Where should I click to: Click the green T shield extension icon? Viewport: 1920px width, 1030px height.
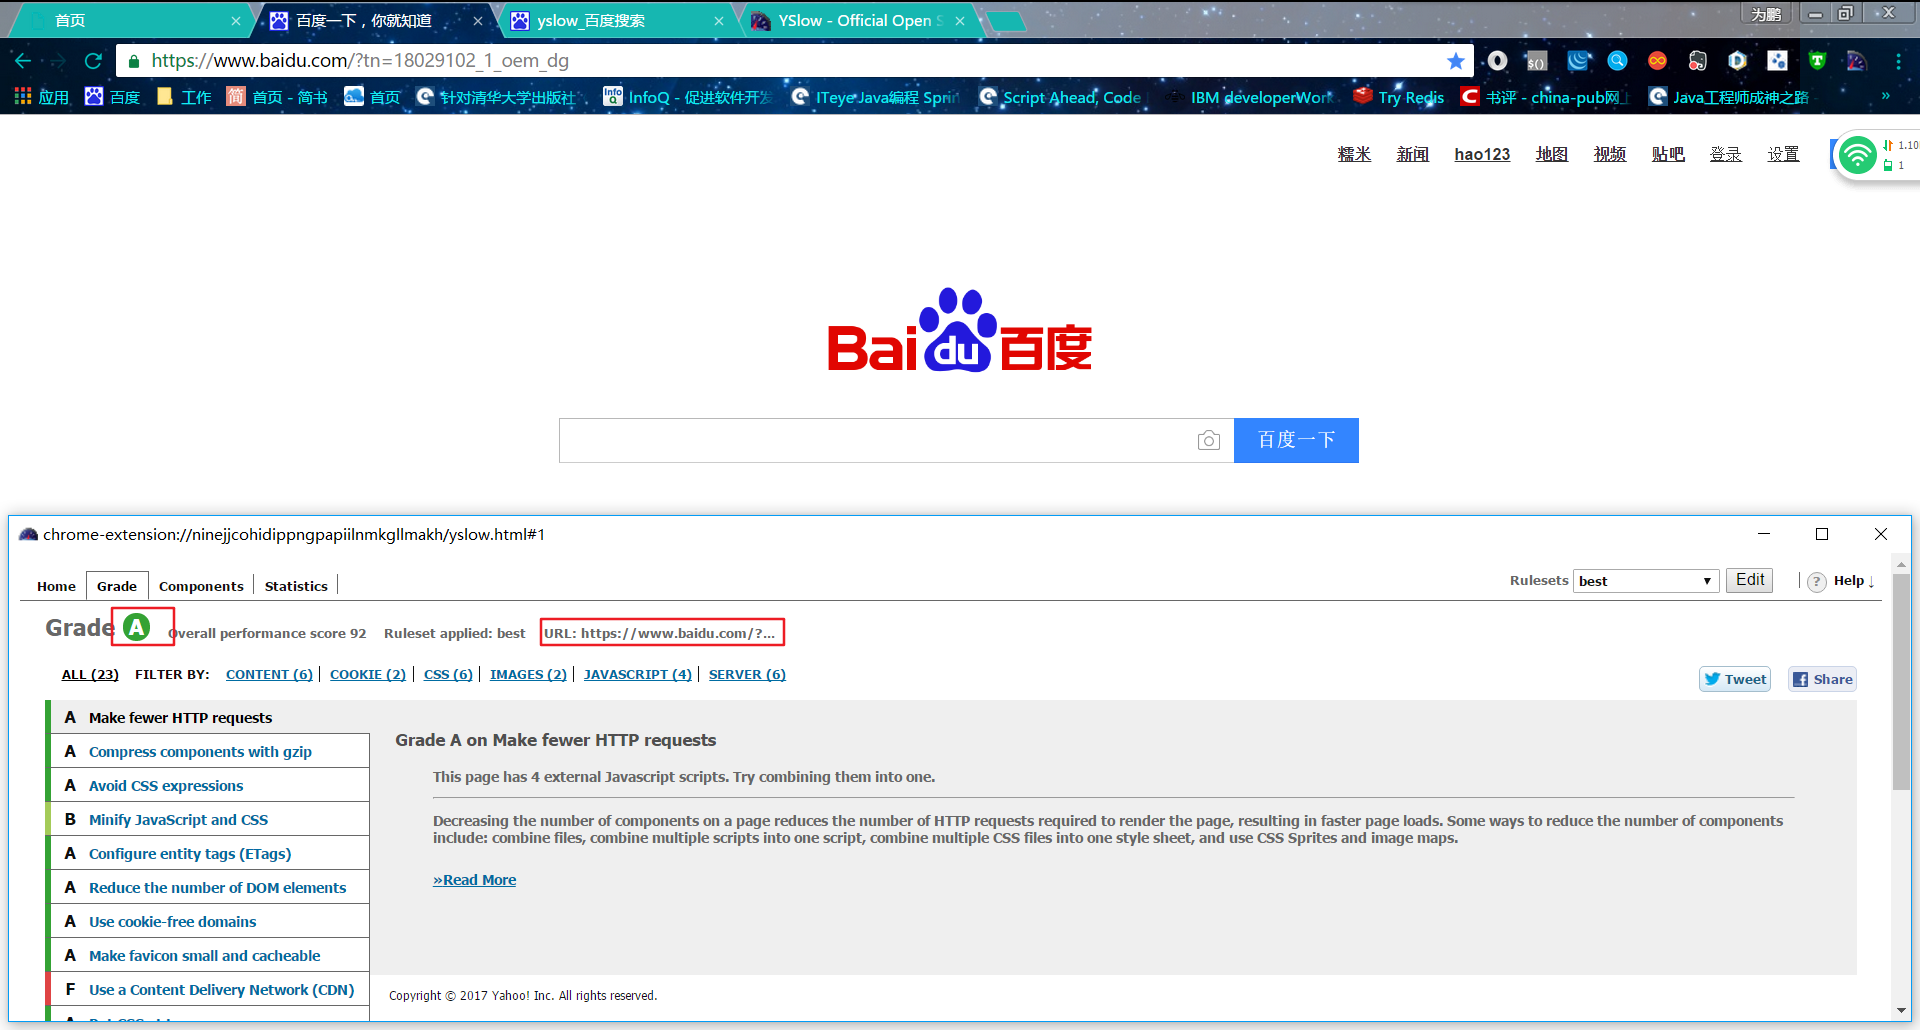coord(1817,61)
